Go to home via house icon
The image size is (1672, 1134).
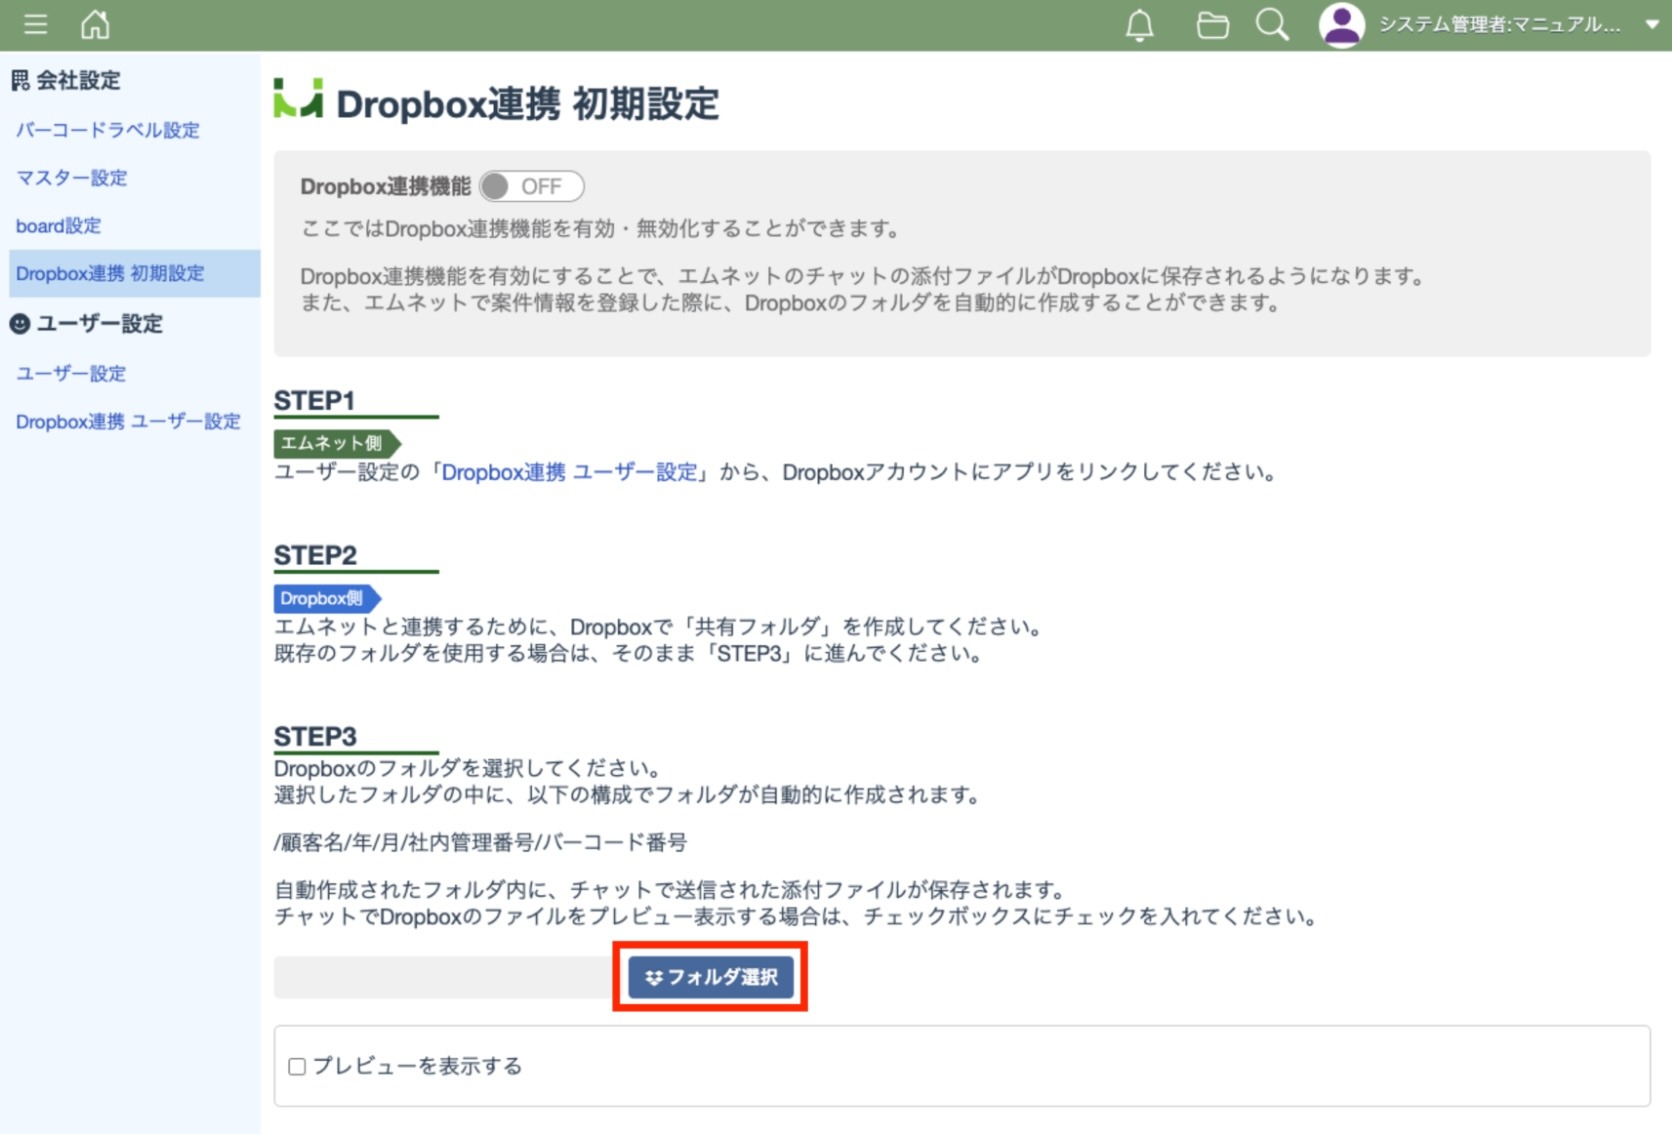pyautogui.click(x=95, y=24)
